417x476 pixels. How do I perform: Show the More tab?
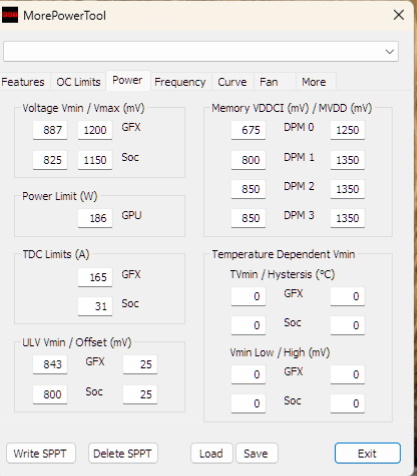[x=314, y=82]
